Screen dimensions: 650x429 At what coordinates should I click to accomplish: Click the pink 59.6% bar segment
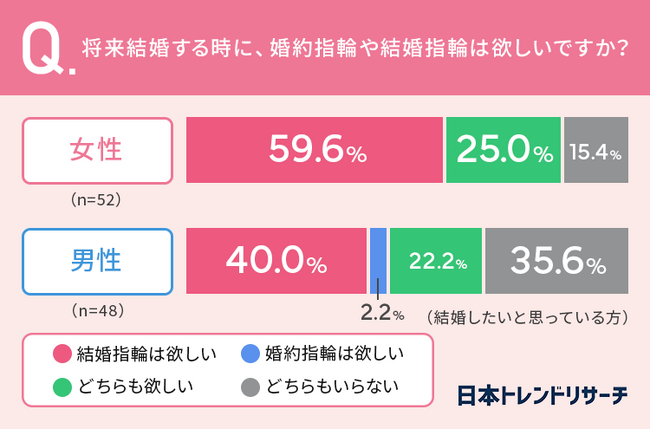[314, 151]
